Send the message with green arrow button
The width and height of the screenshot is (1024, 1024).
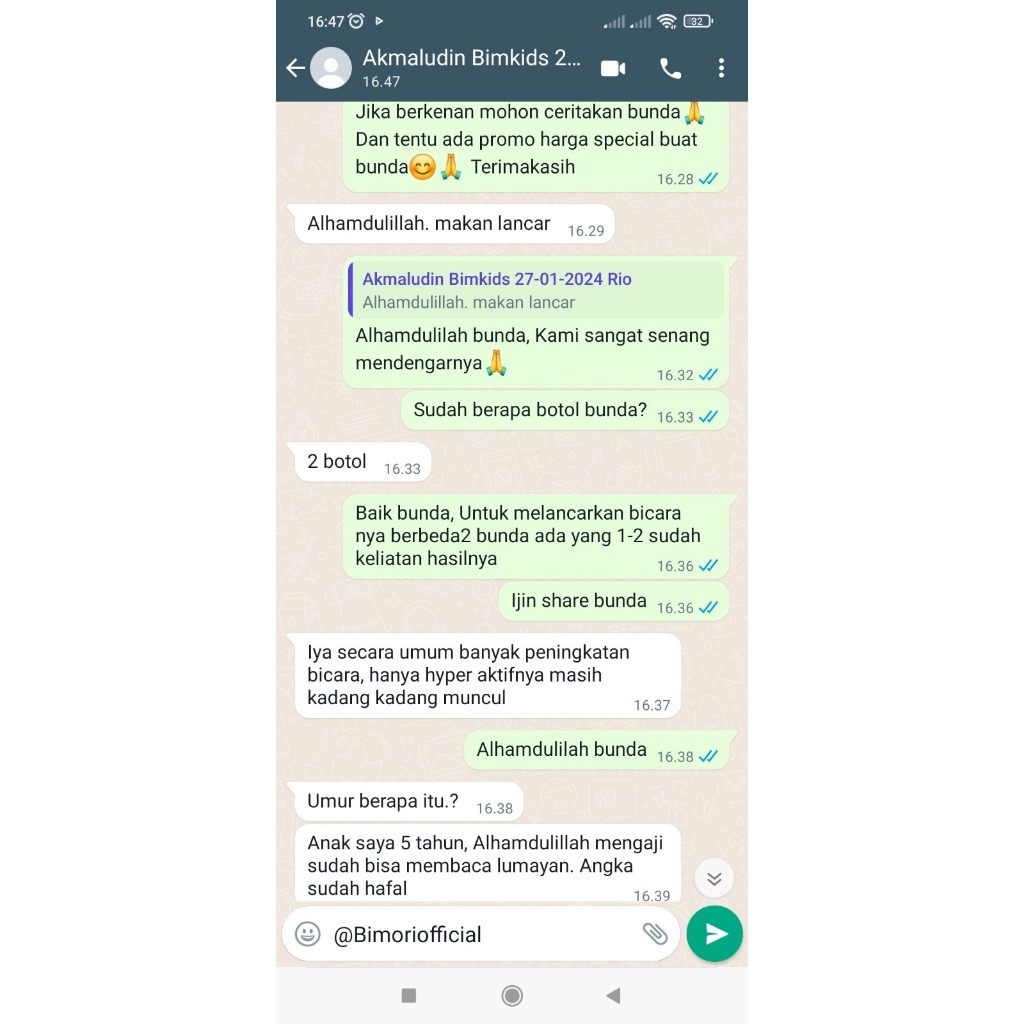click(x=714, y=934)
